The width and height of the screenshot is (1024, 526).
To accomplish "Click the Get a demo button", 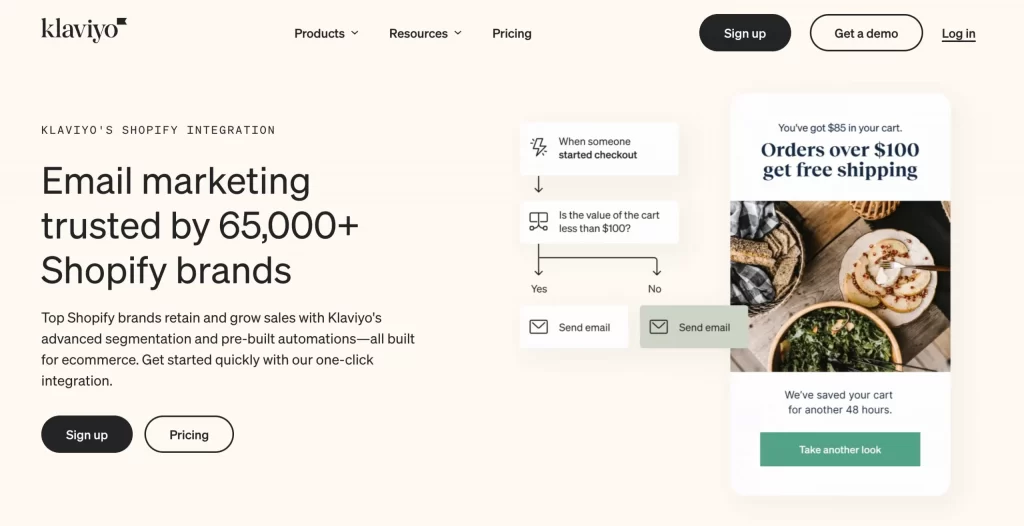I will (x=866, y=33).
